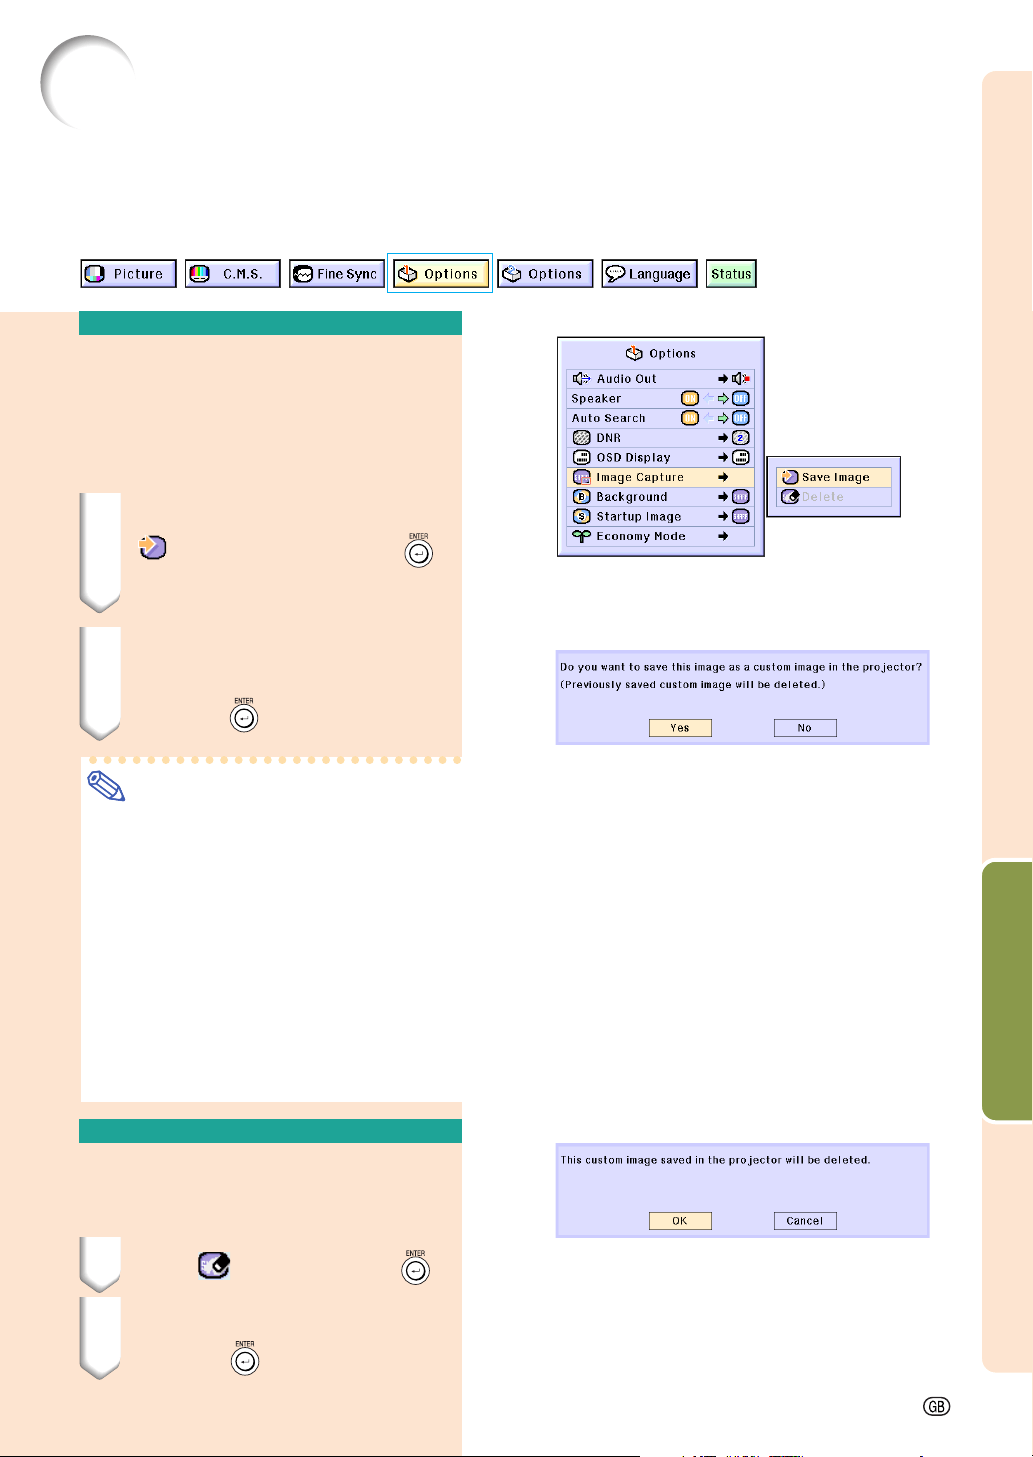Click the 'Startup Image' label text

[x=639, y=517]
